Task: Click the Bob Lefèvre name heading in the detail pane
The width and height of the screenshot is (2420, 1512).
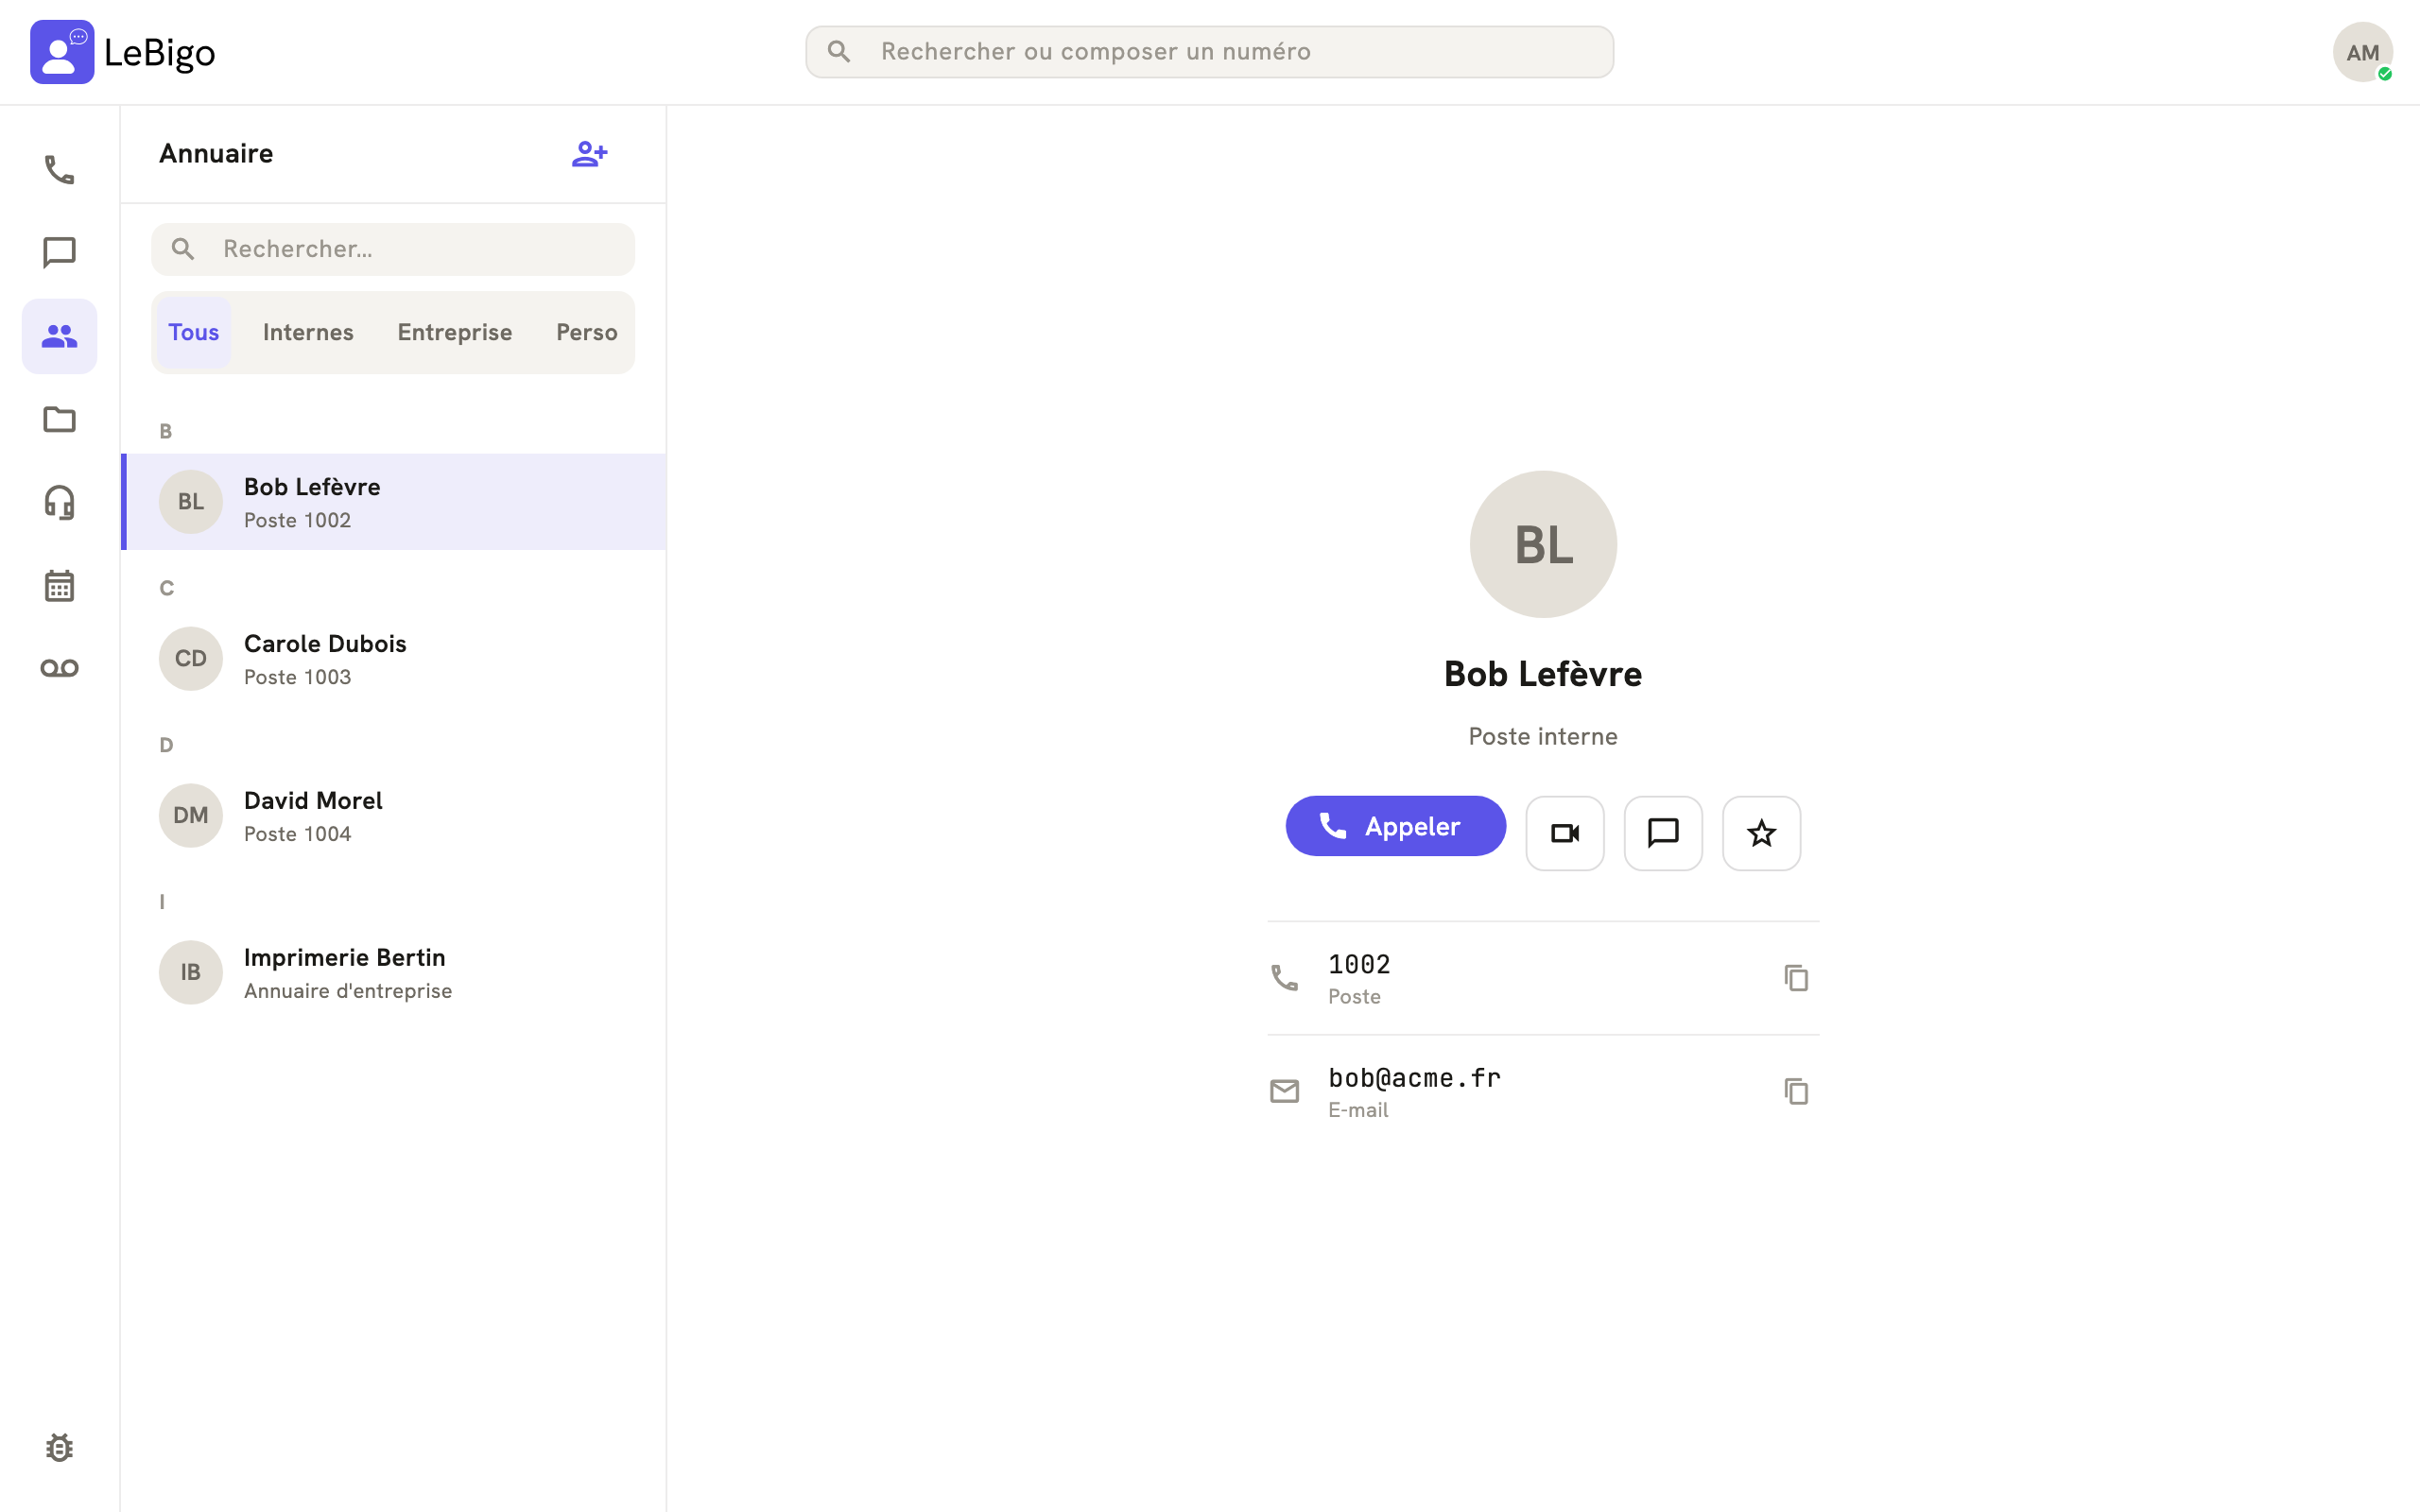Action: pyautogui.click(x=1543, y=674)
